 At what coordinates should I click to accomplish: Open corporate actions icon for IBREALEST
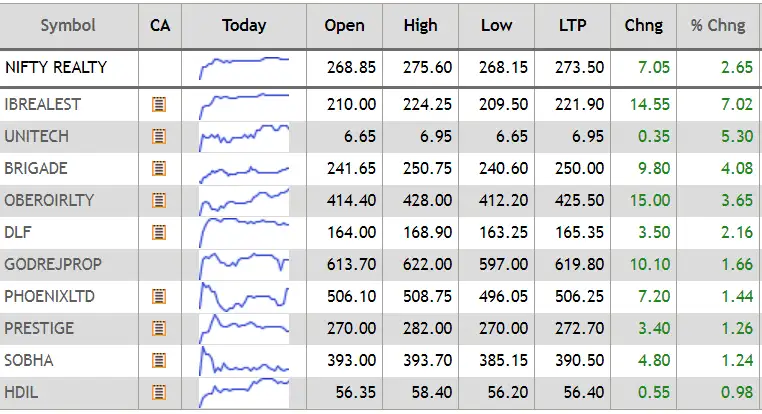tap(158, 104)
